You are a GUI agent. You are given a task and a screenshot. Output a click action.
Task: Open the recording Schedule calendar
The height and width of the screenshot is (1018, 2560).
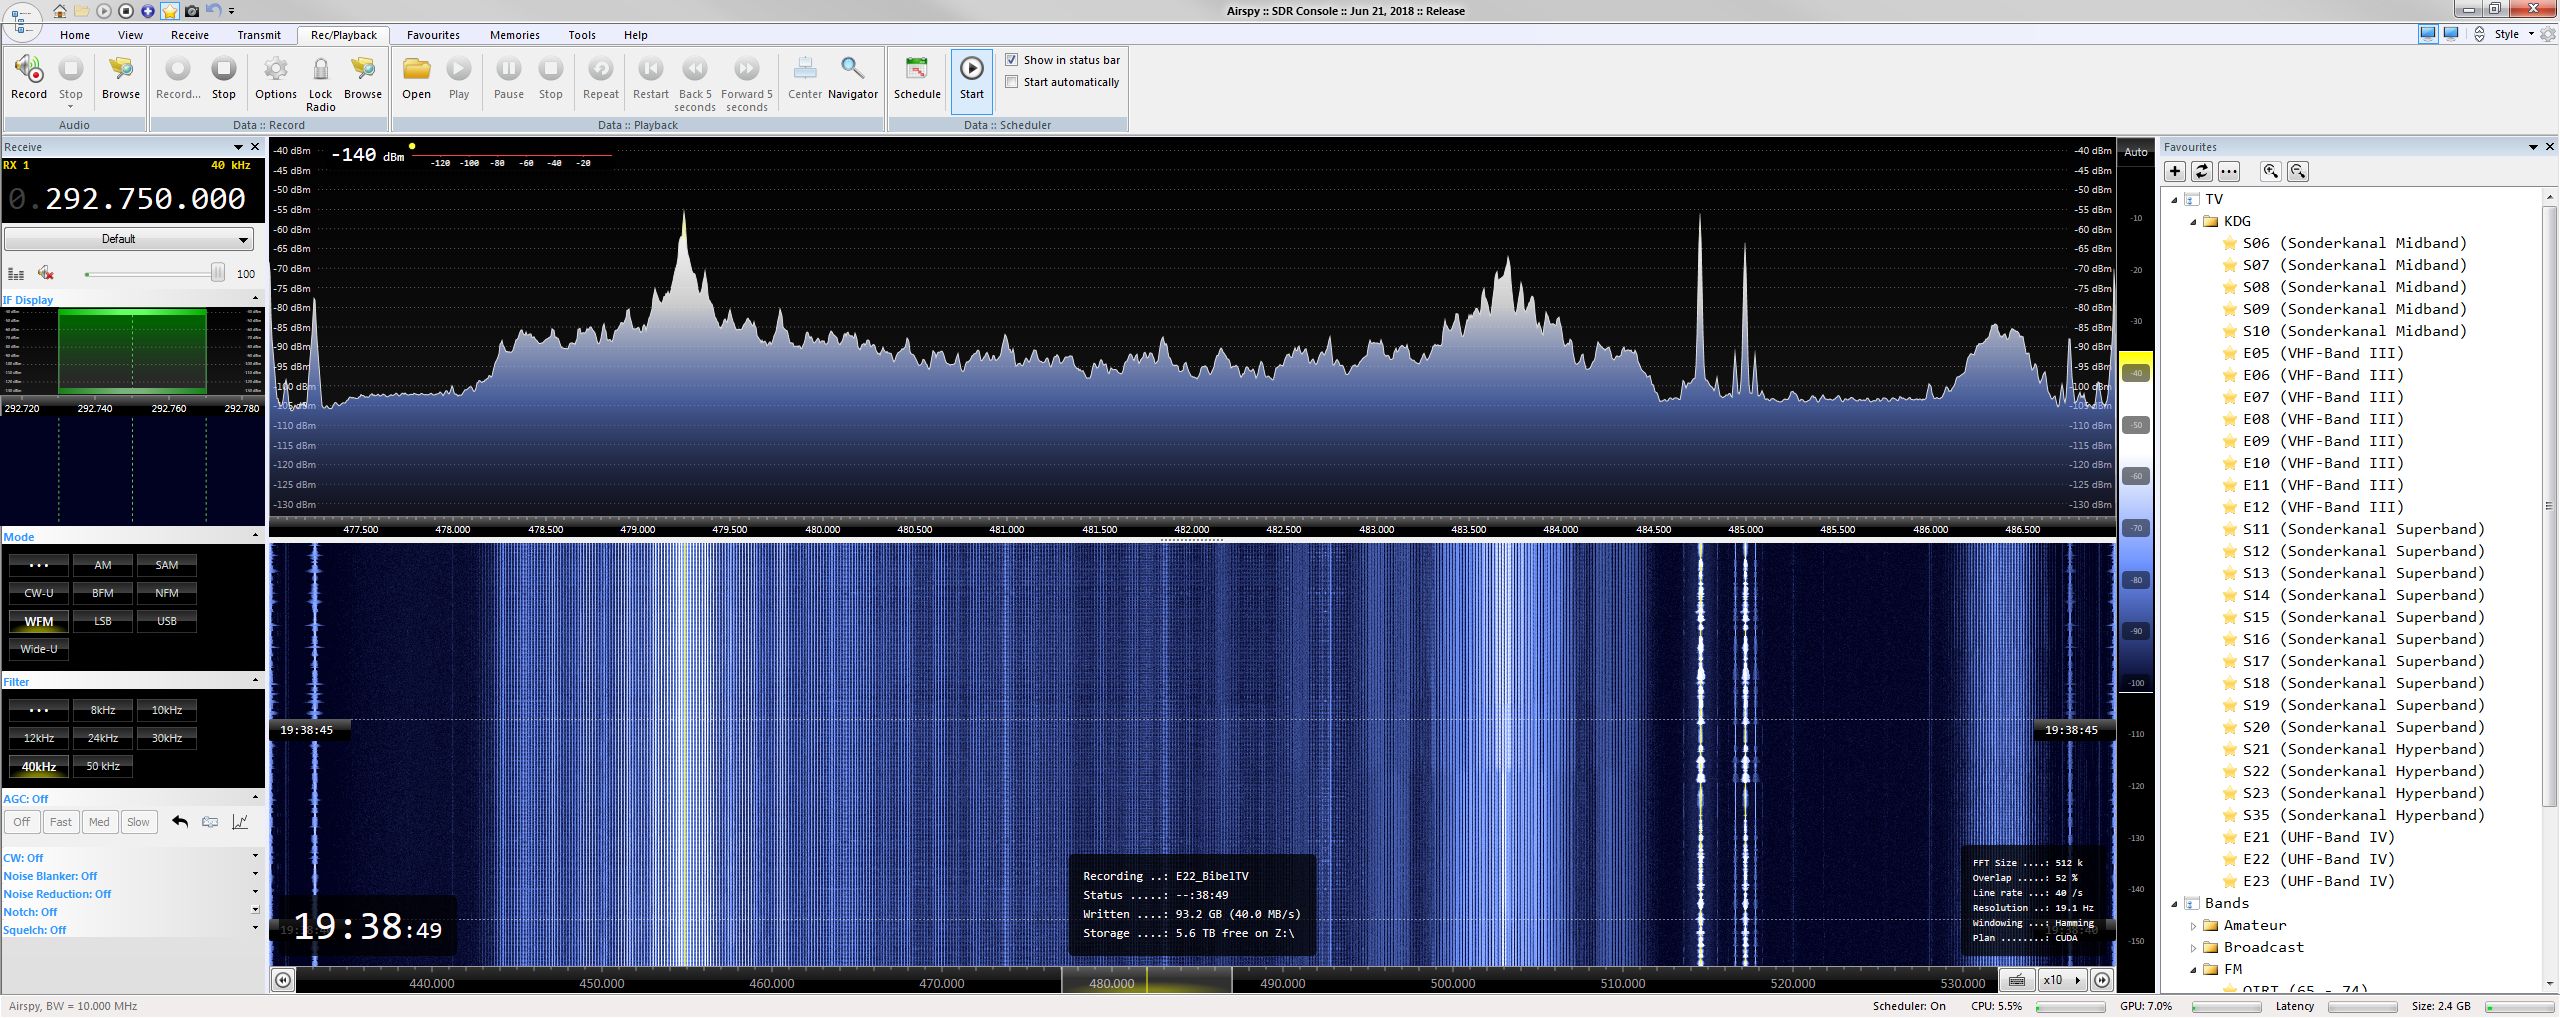[917, 78]
